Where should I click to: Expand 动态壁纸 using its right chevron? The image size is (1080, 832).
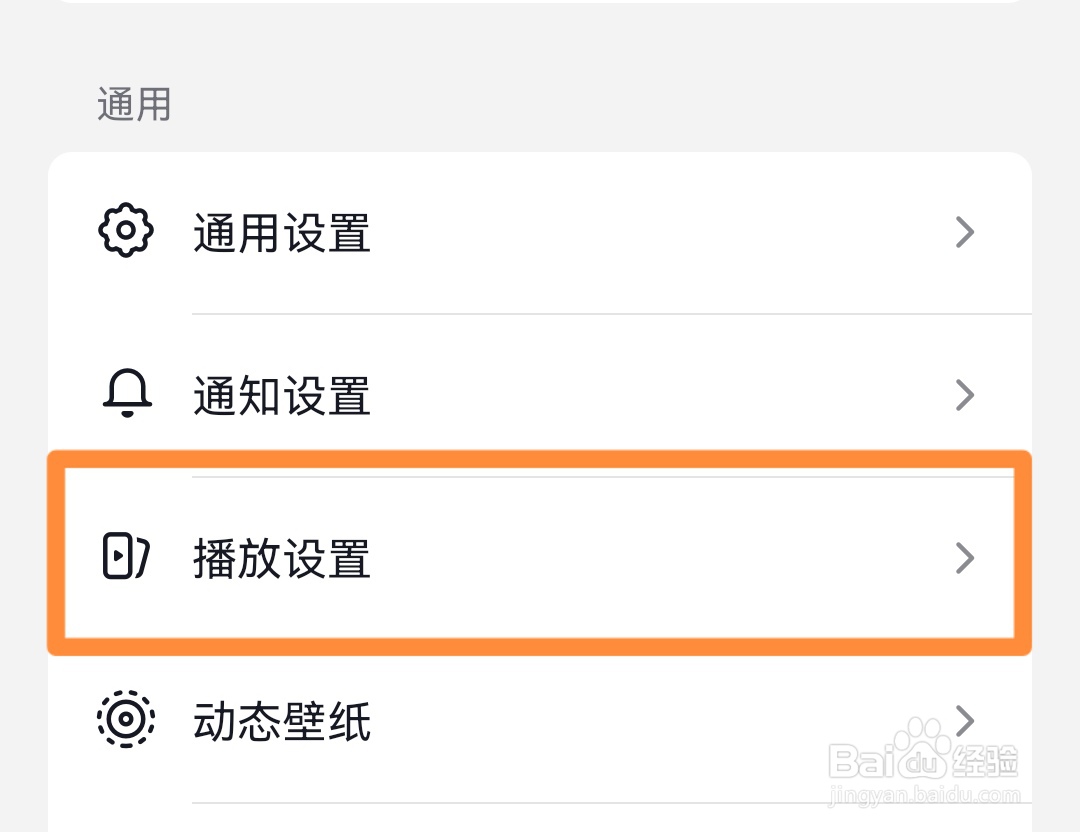pyautogui.click(x=964, y=719)
